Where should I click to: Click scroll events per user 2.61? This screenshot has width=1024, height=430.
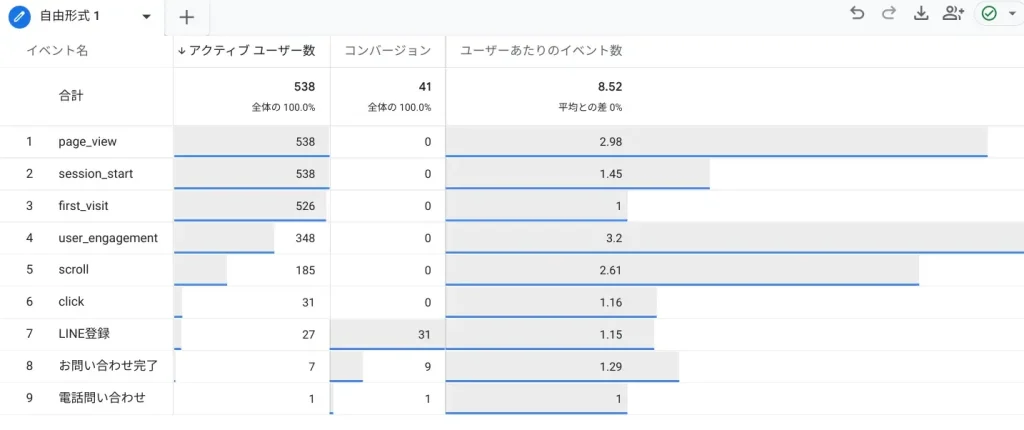coord(611,270)
